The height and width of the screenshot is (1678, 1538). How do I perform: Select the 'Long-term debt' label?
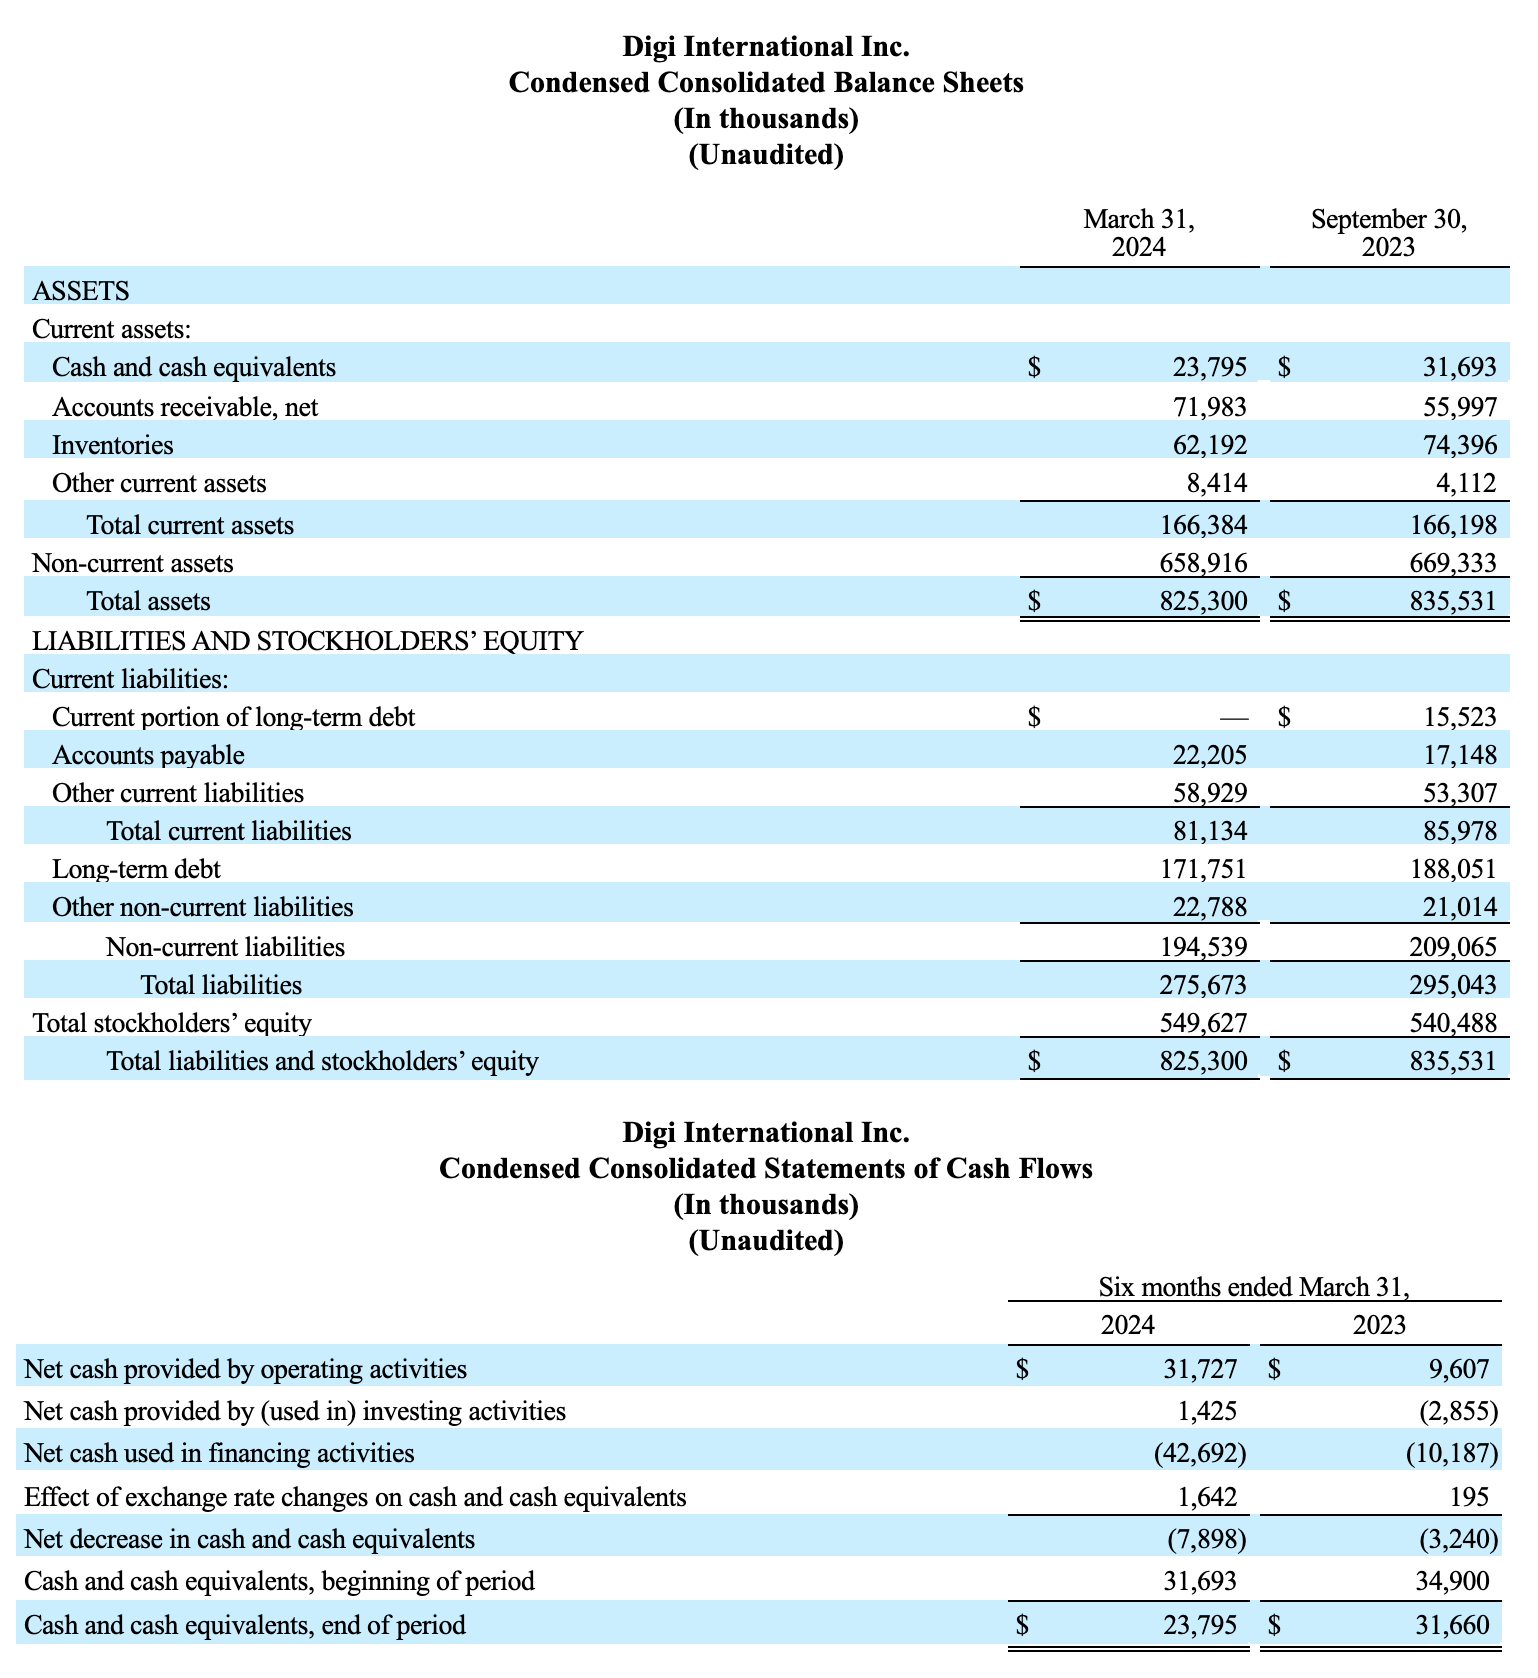click(136, 869)
